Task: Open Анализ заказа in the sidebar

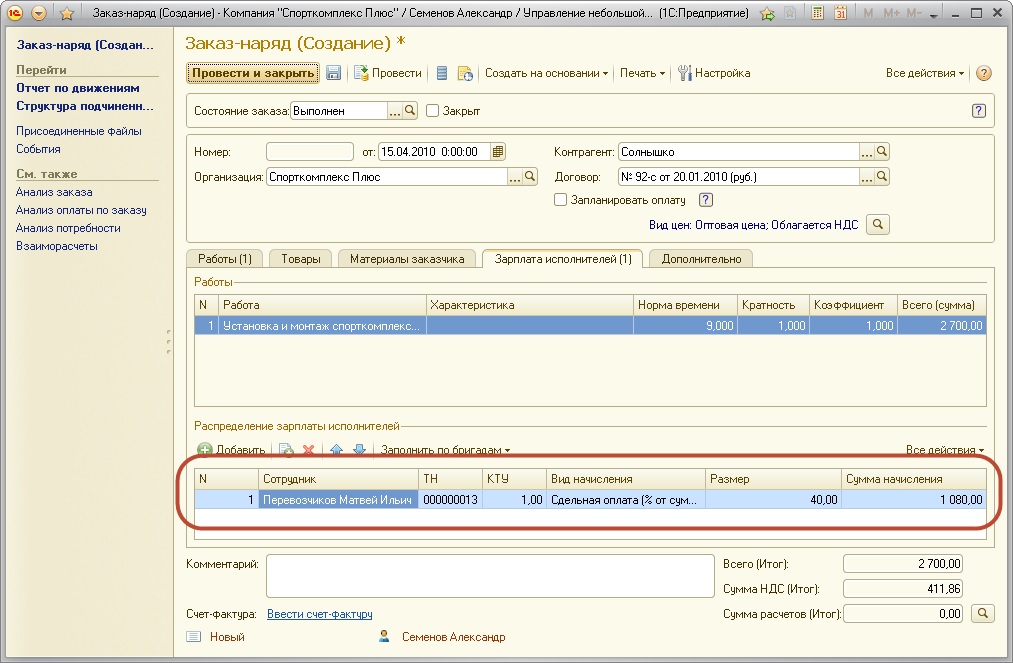Action: tap(54, 192)
